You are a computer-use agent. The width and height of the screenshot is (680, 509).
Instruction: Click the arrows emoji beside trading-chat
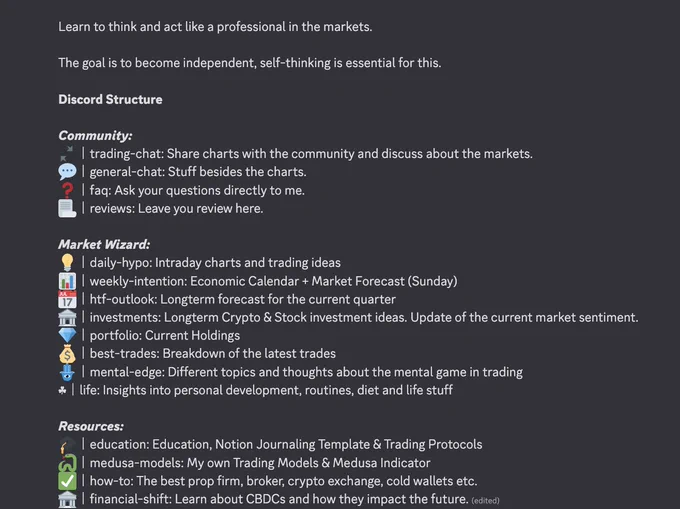[67, 153]
